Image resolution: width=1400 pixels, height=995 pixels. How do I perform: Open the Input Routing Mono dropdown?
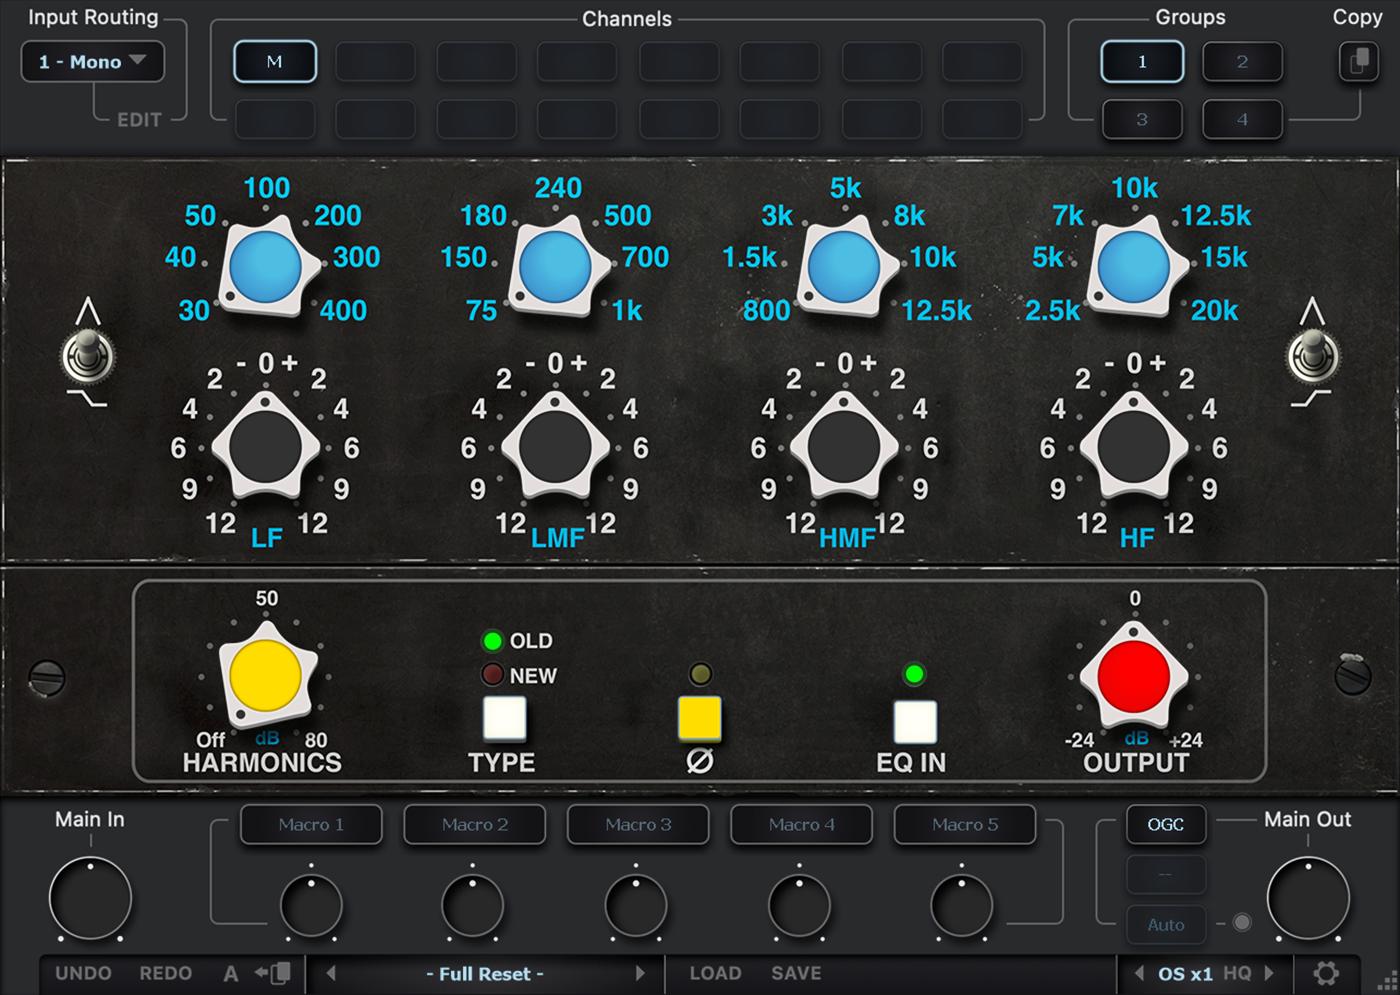click(93, 62)
